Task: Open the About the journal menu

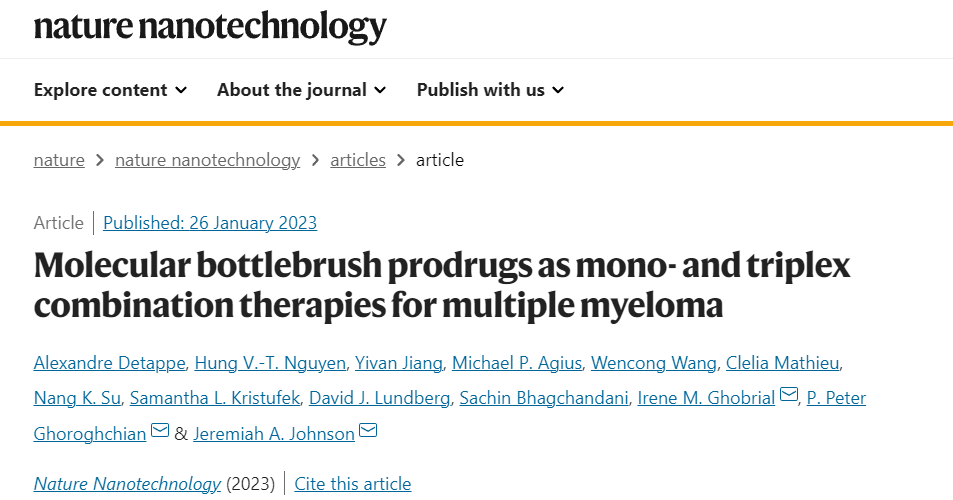Action: click(x=302, y=90)
